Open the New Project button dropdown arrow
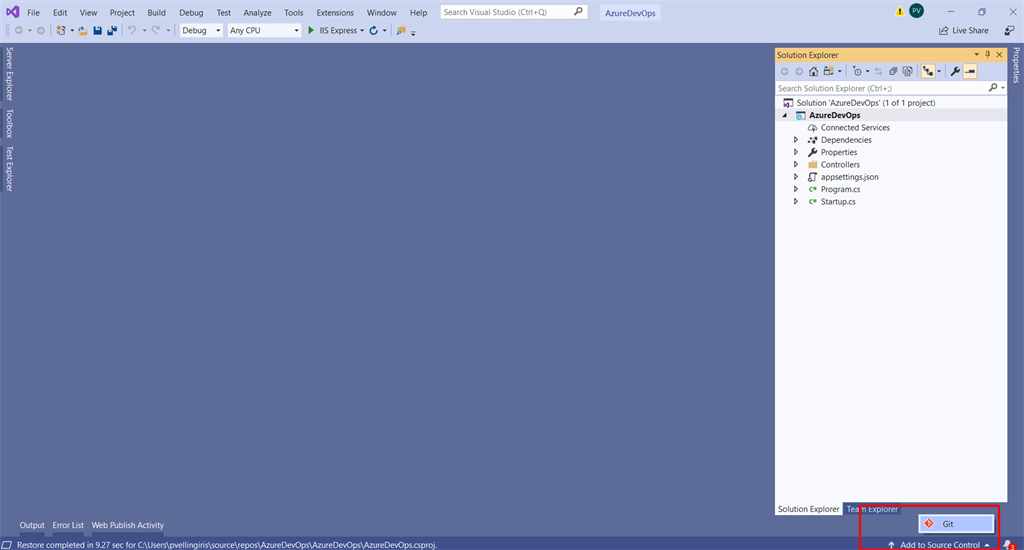 tap(72, 31)
